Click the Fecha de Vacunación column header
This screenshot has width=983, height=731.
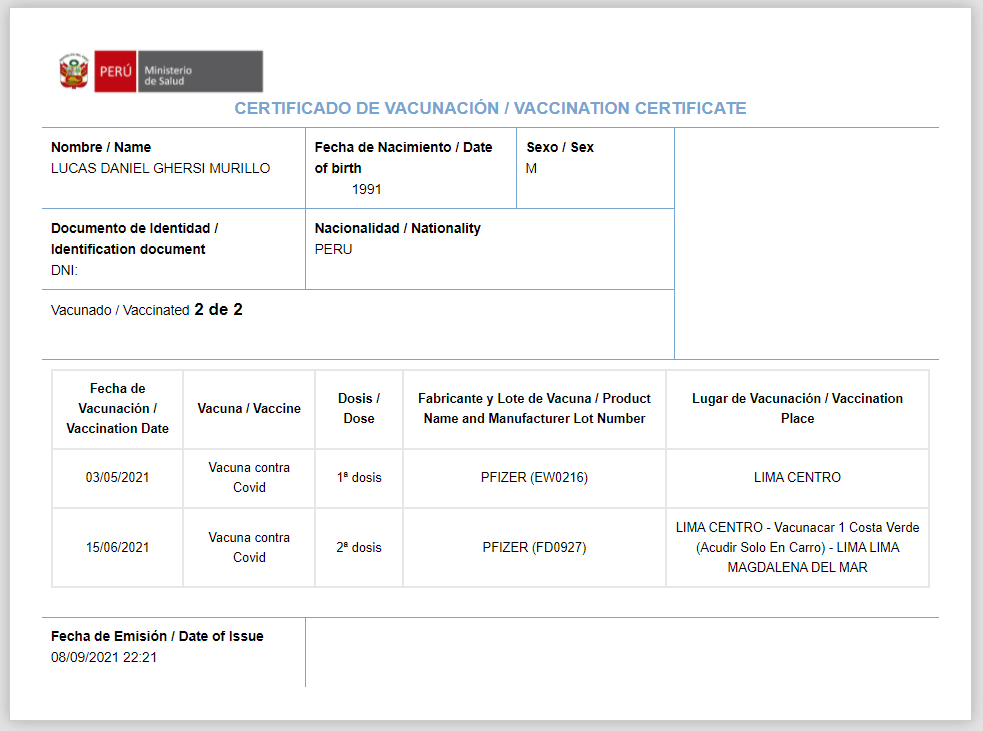117,408
